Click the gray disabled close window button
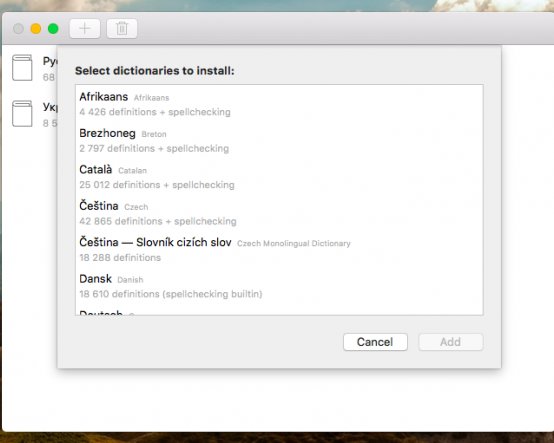Screen dimensions: 554x443 (x=18, y=28)
